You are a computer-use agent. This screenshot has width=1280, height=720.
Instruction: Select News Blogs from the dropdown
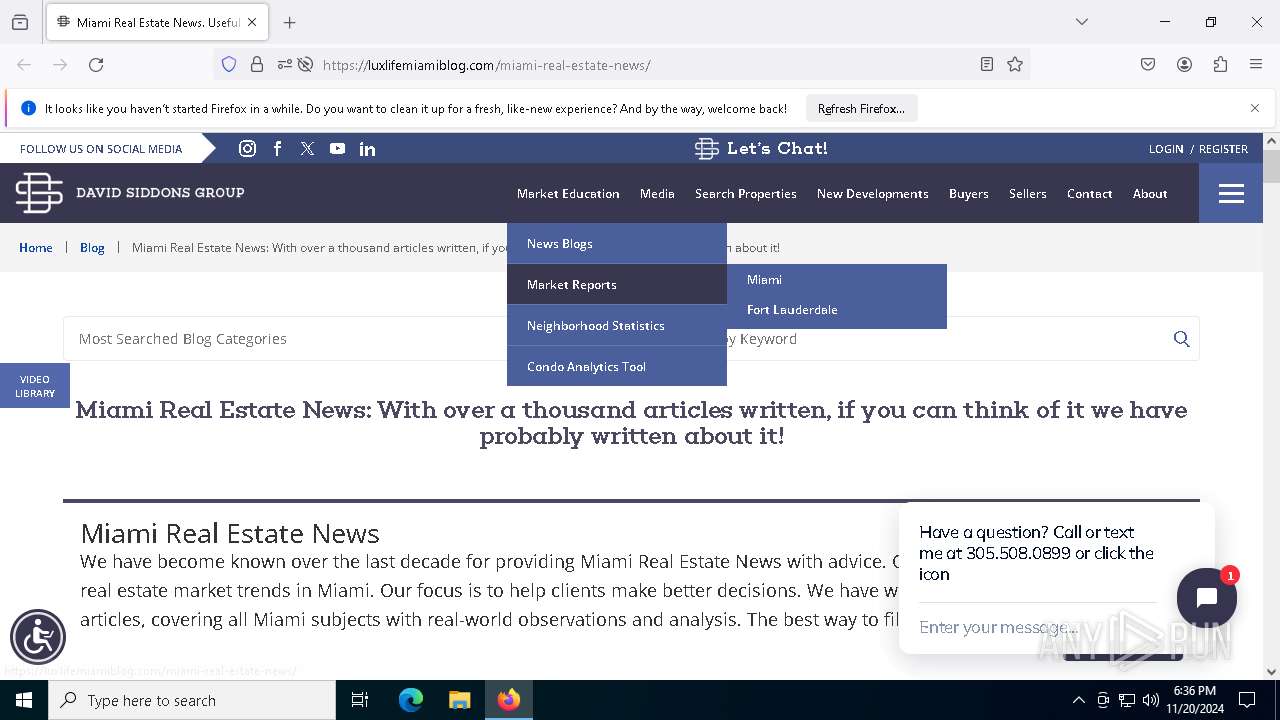(x=617, y=244)
